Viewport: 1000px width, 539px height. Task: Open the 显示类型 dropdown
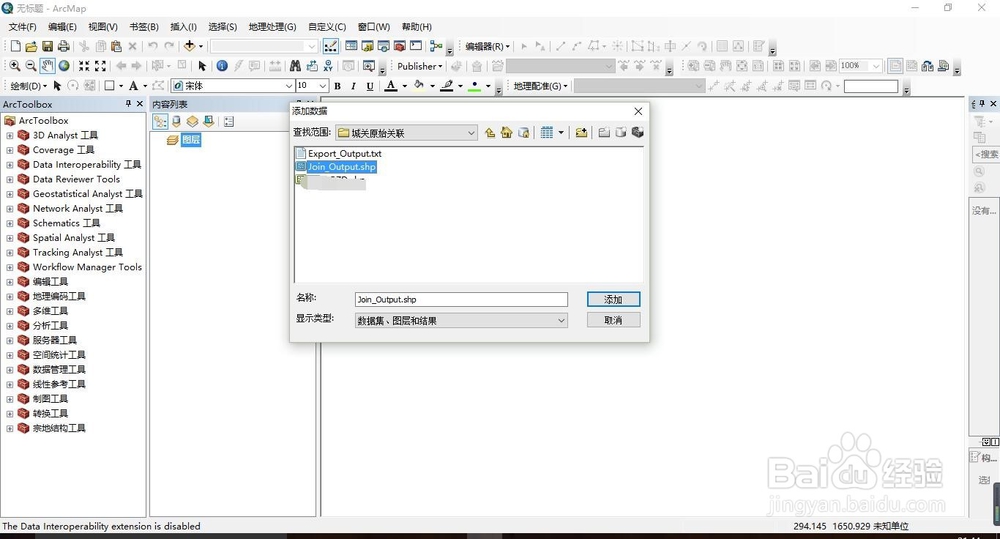coord(561,320)
